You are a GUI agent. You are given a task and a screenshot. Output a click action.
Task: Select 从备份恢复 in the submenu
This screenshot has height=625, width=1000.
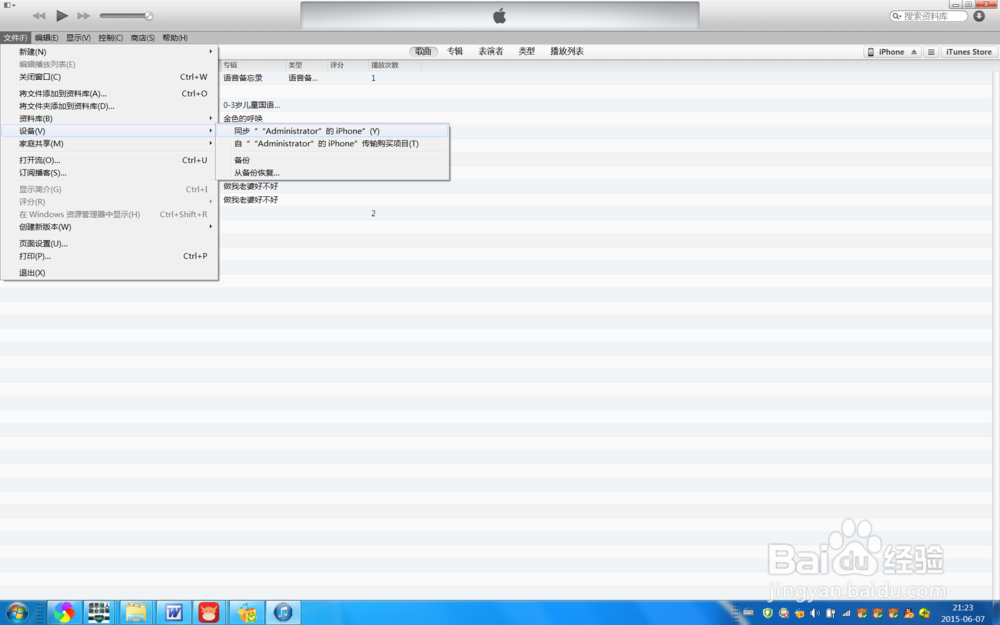332,172
